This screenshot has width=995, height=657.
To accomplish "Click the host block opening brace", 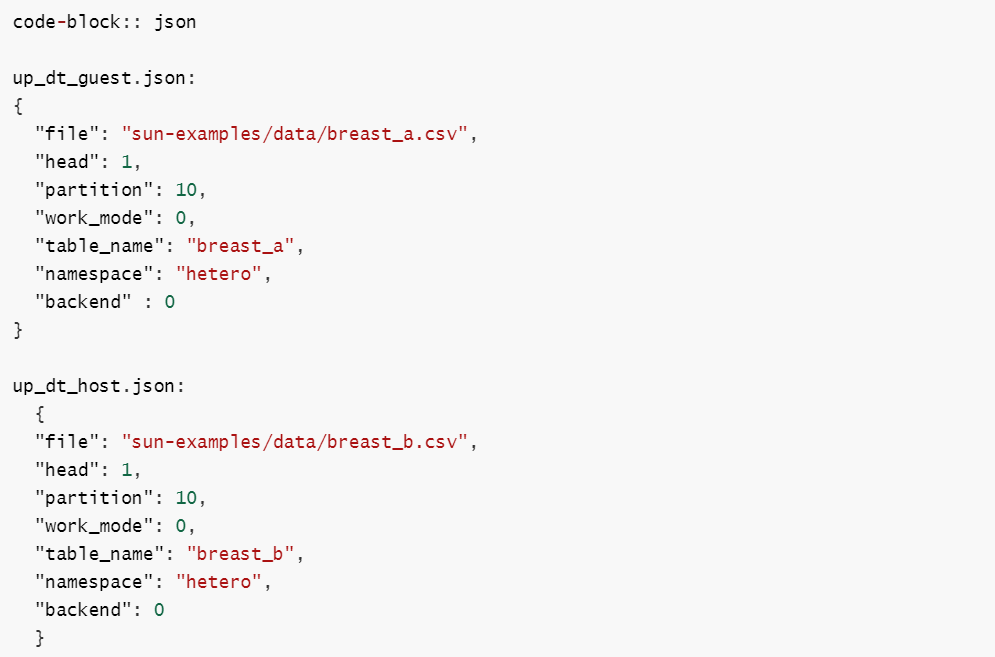I will click(x=40, y=415).
